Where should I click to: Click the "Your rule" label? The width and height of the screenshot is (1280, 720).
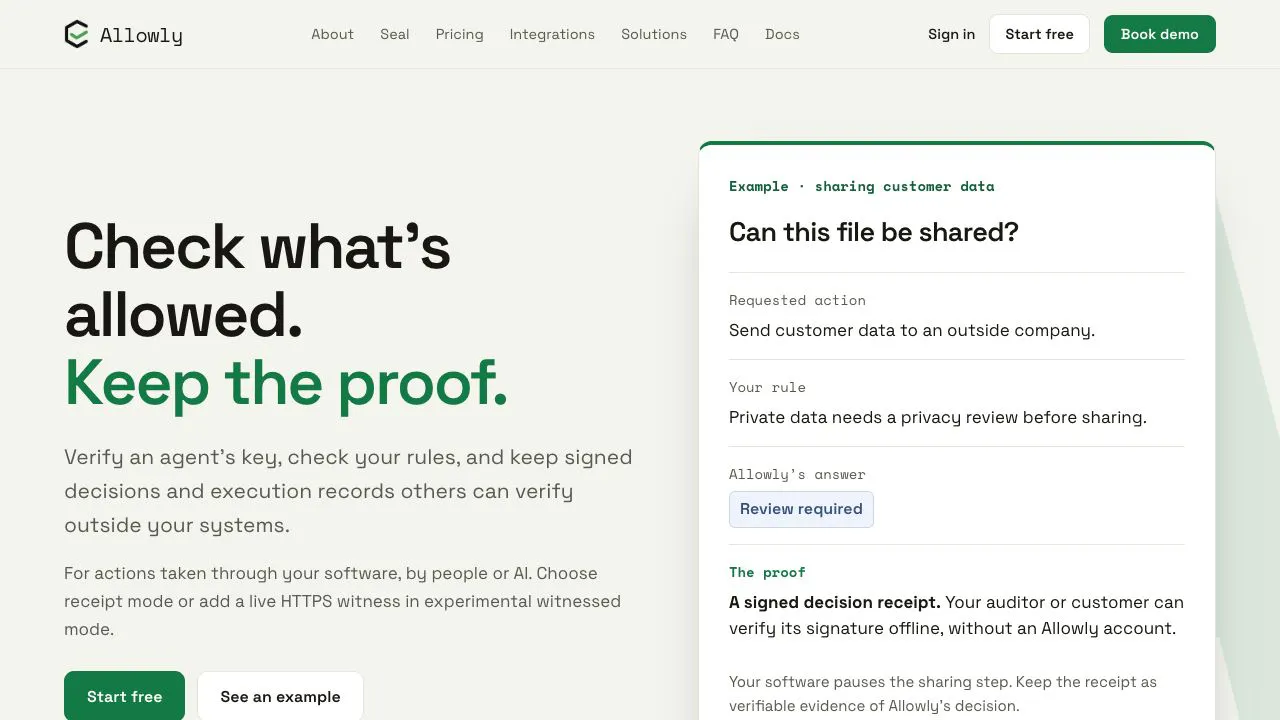(x=767, y=387)
